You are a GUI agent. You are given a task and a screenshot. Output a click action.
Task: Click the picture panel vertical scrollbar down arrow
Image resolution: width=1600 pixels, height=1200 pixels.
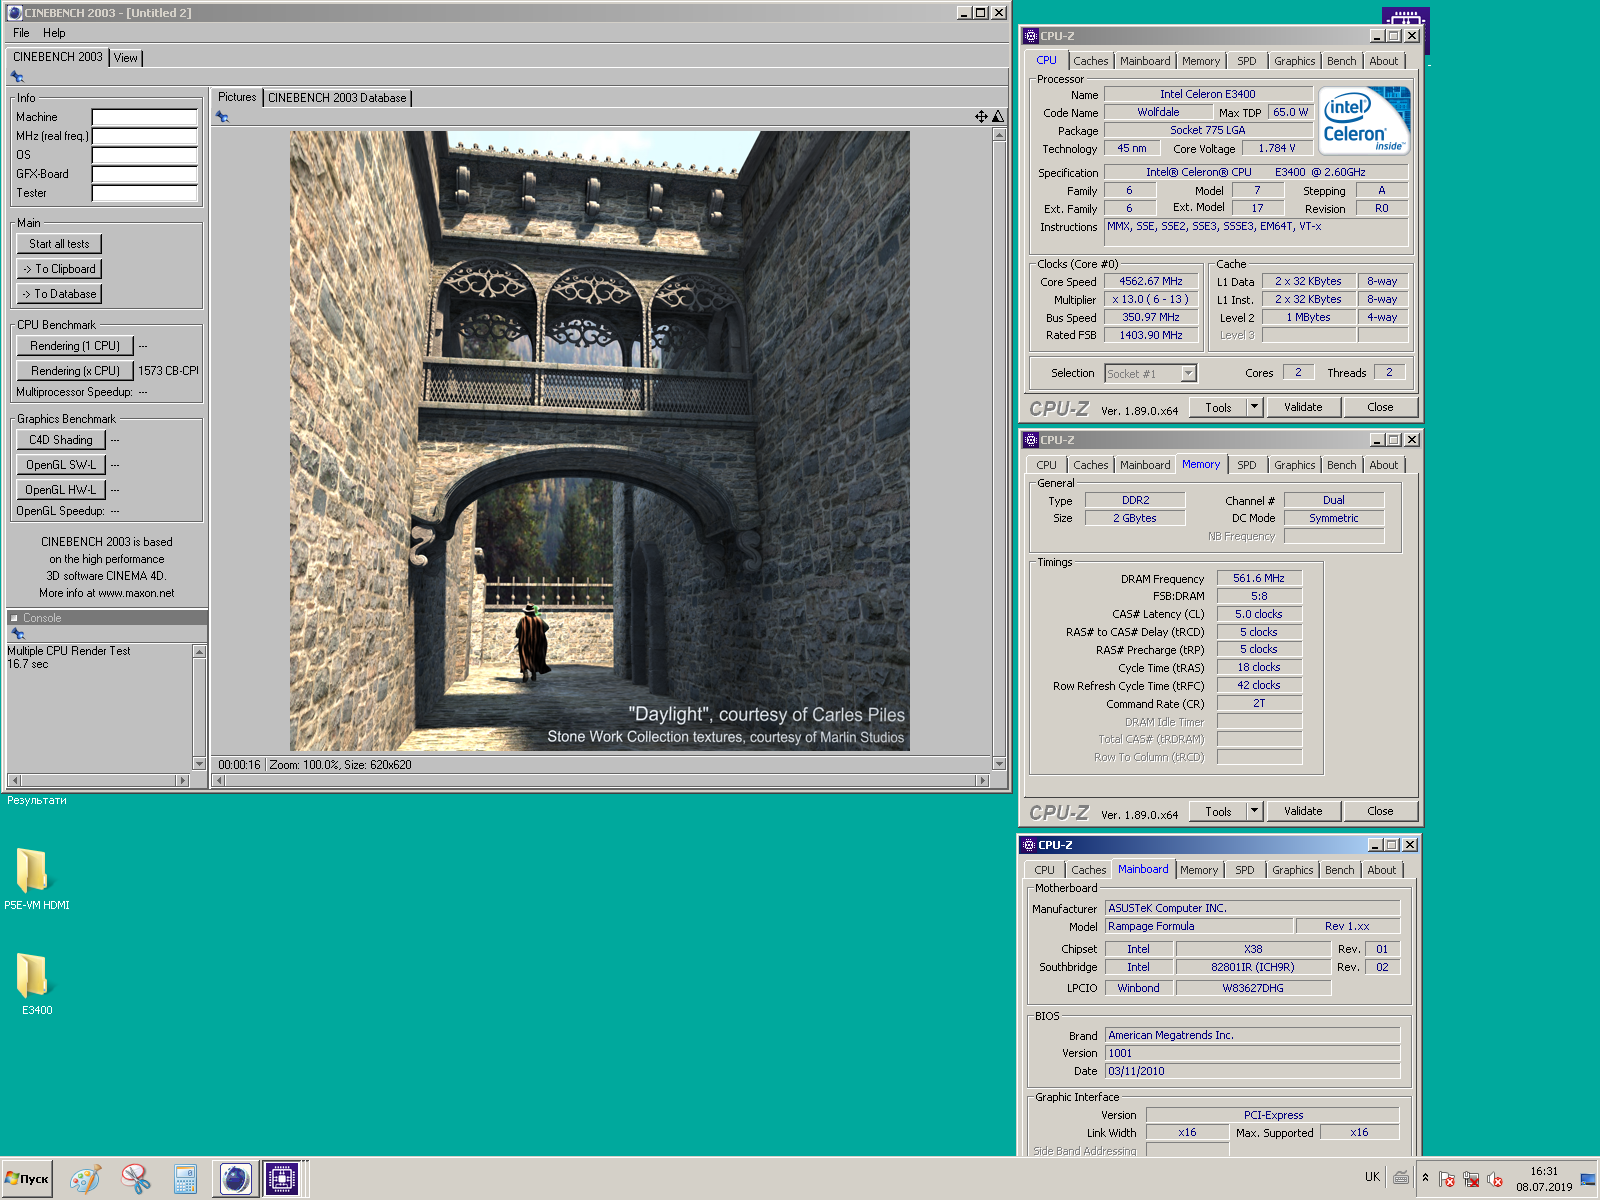pyautogui.click(x=999, y=763)
